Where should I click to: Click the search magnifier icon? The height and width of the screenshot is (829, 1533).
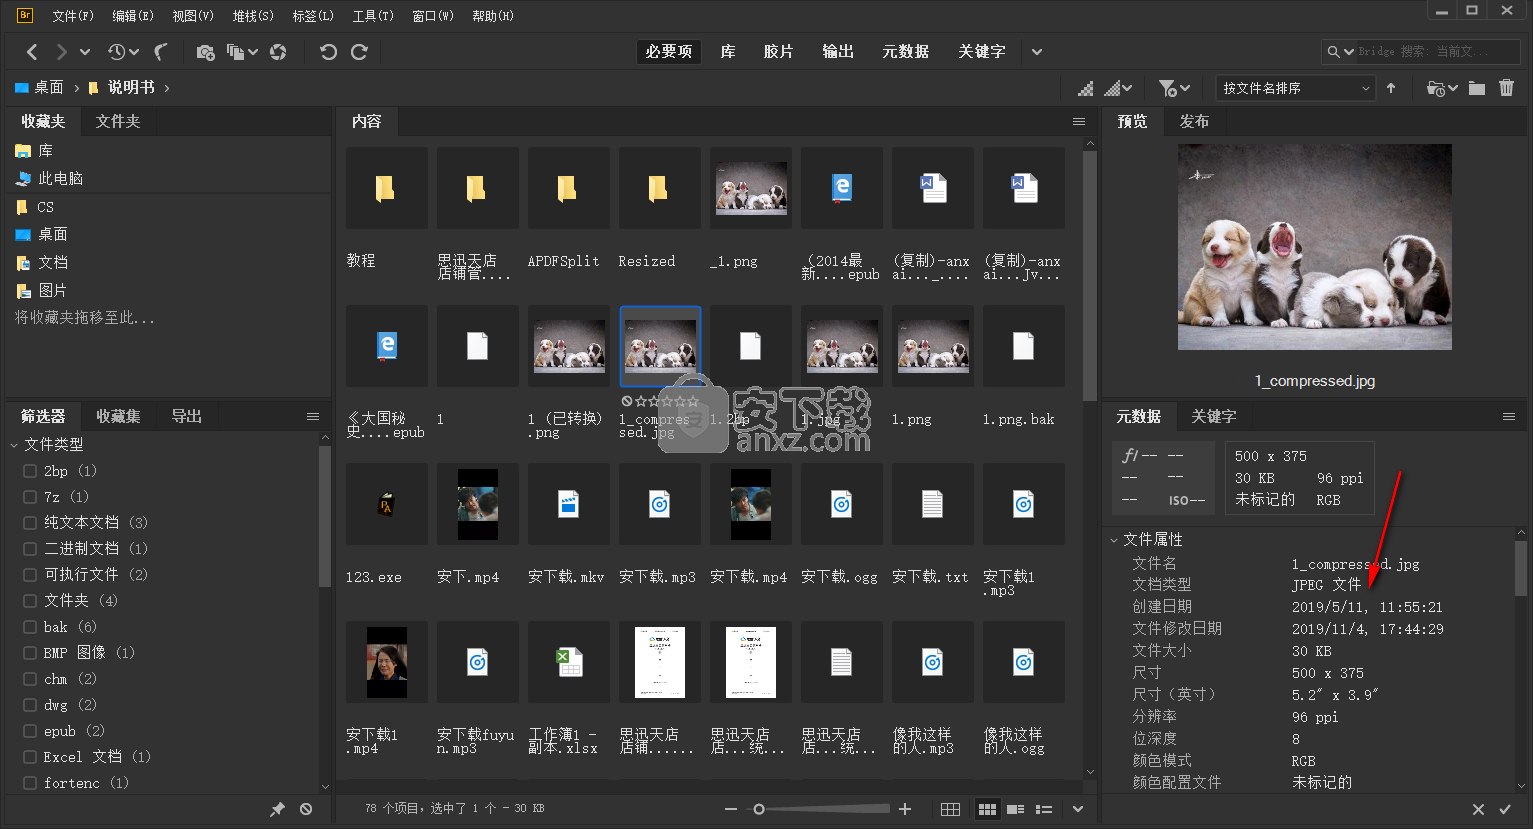click(1334, 52)
